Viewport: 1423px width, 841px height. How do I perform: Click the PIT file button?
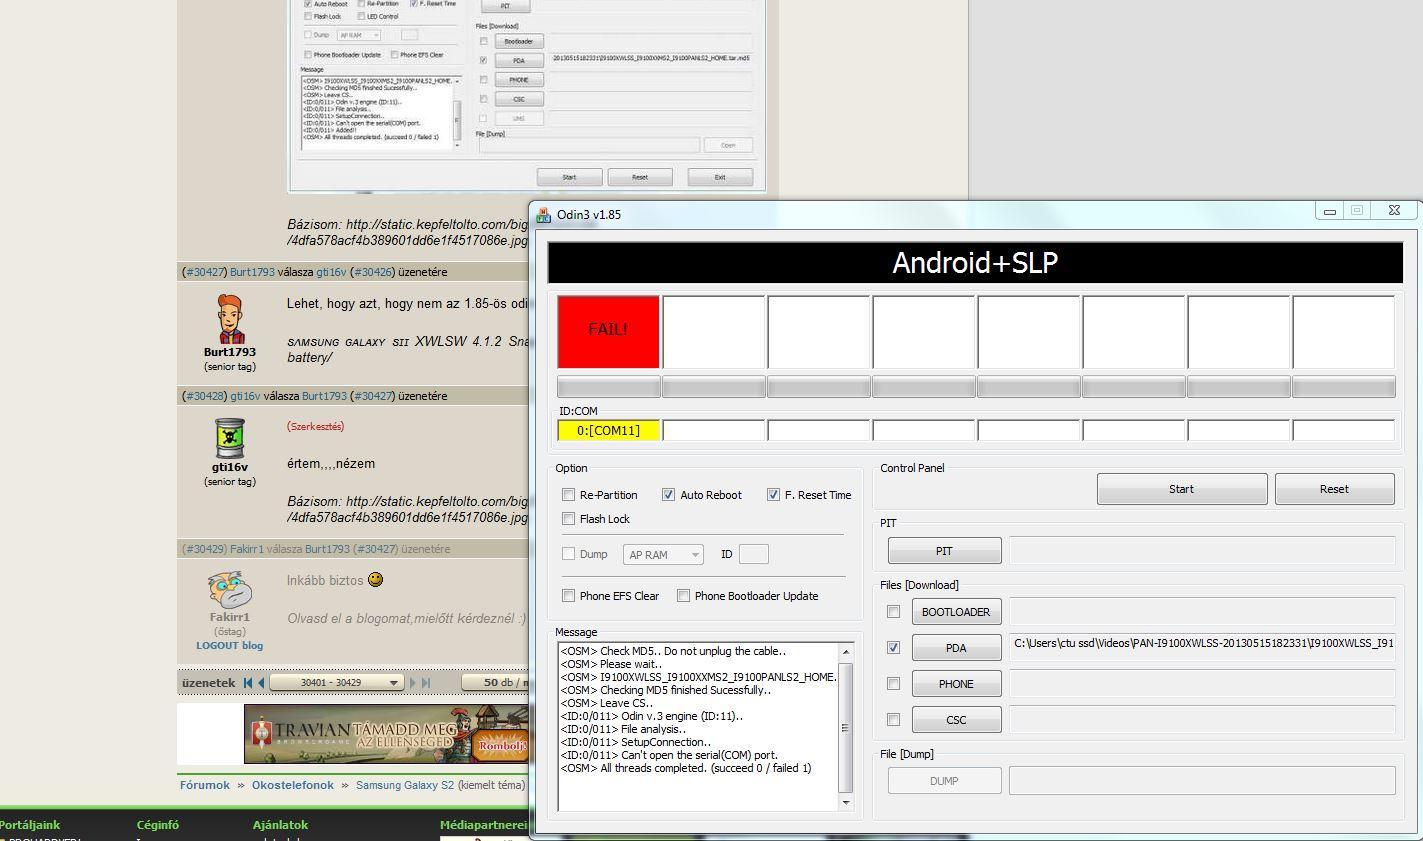944,551
